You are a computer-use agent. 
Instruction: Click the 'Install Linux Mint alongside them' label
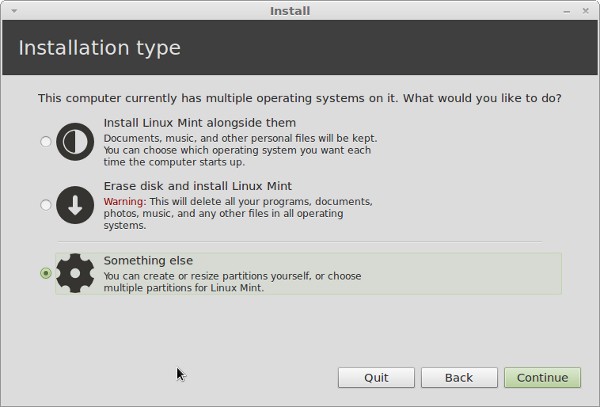tap(199, 123)
